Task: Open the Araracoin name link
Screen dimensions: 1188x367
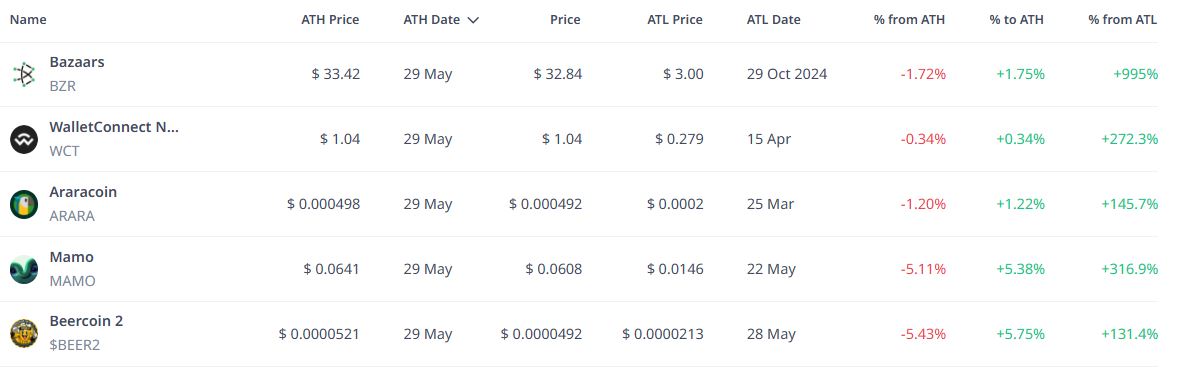Action: (83, 192)
